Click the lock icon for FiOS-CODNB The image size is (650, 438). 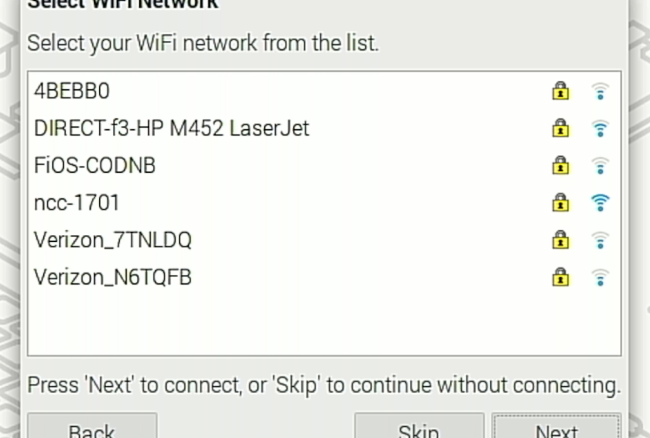(560, 165)
